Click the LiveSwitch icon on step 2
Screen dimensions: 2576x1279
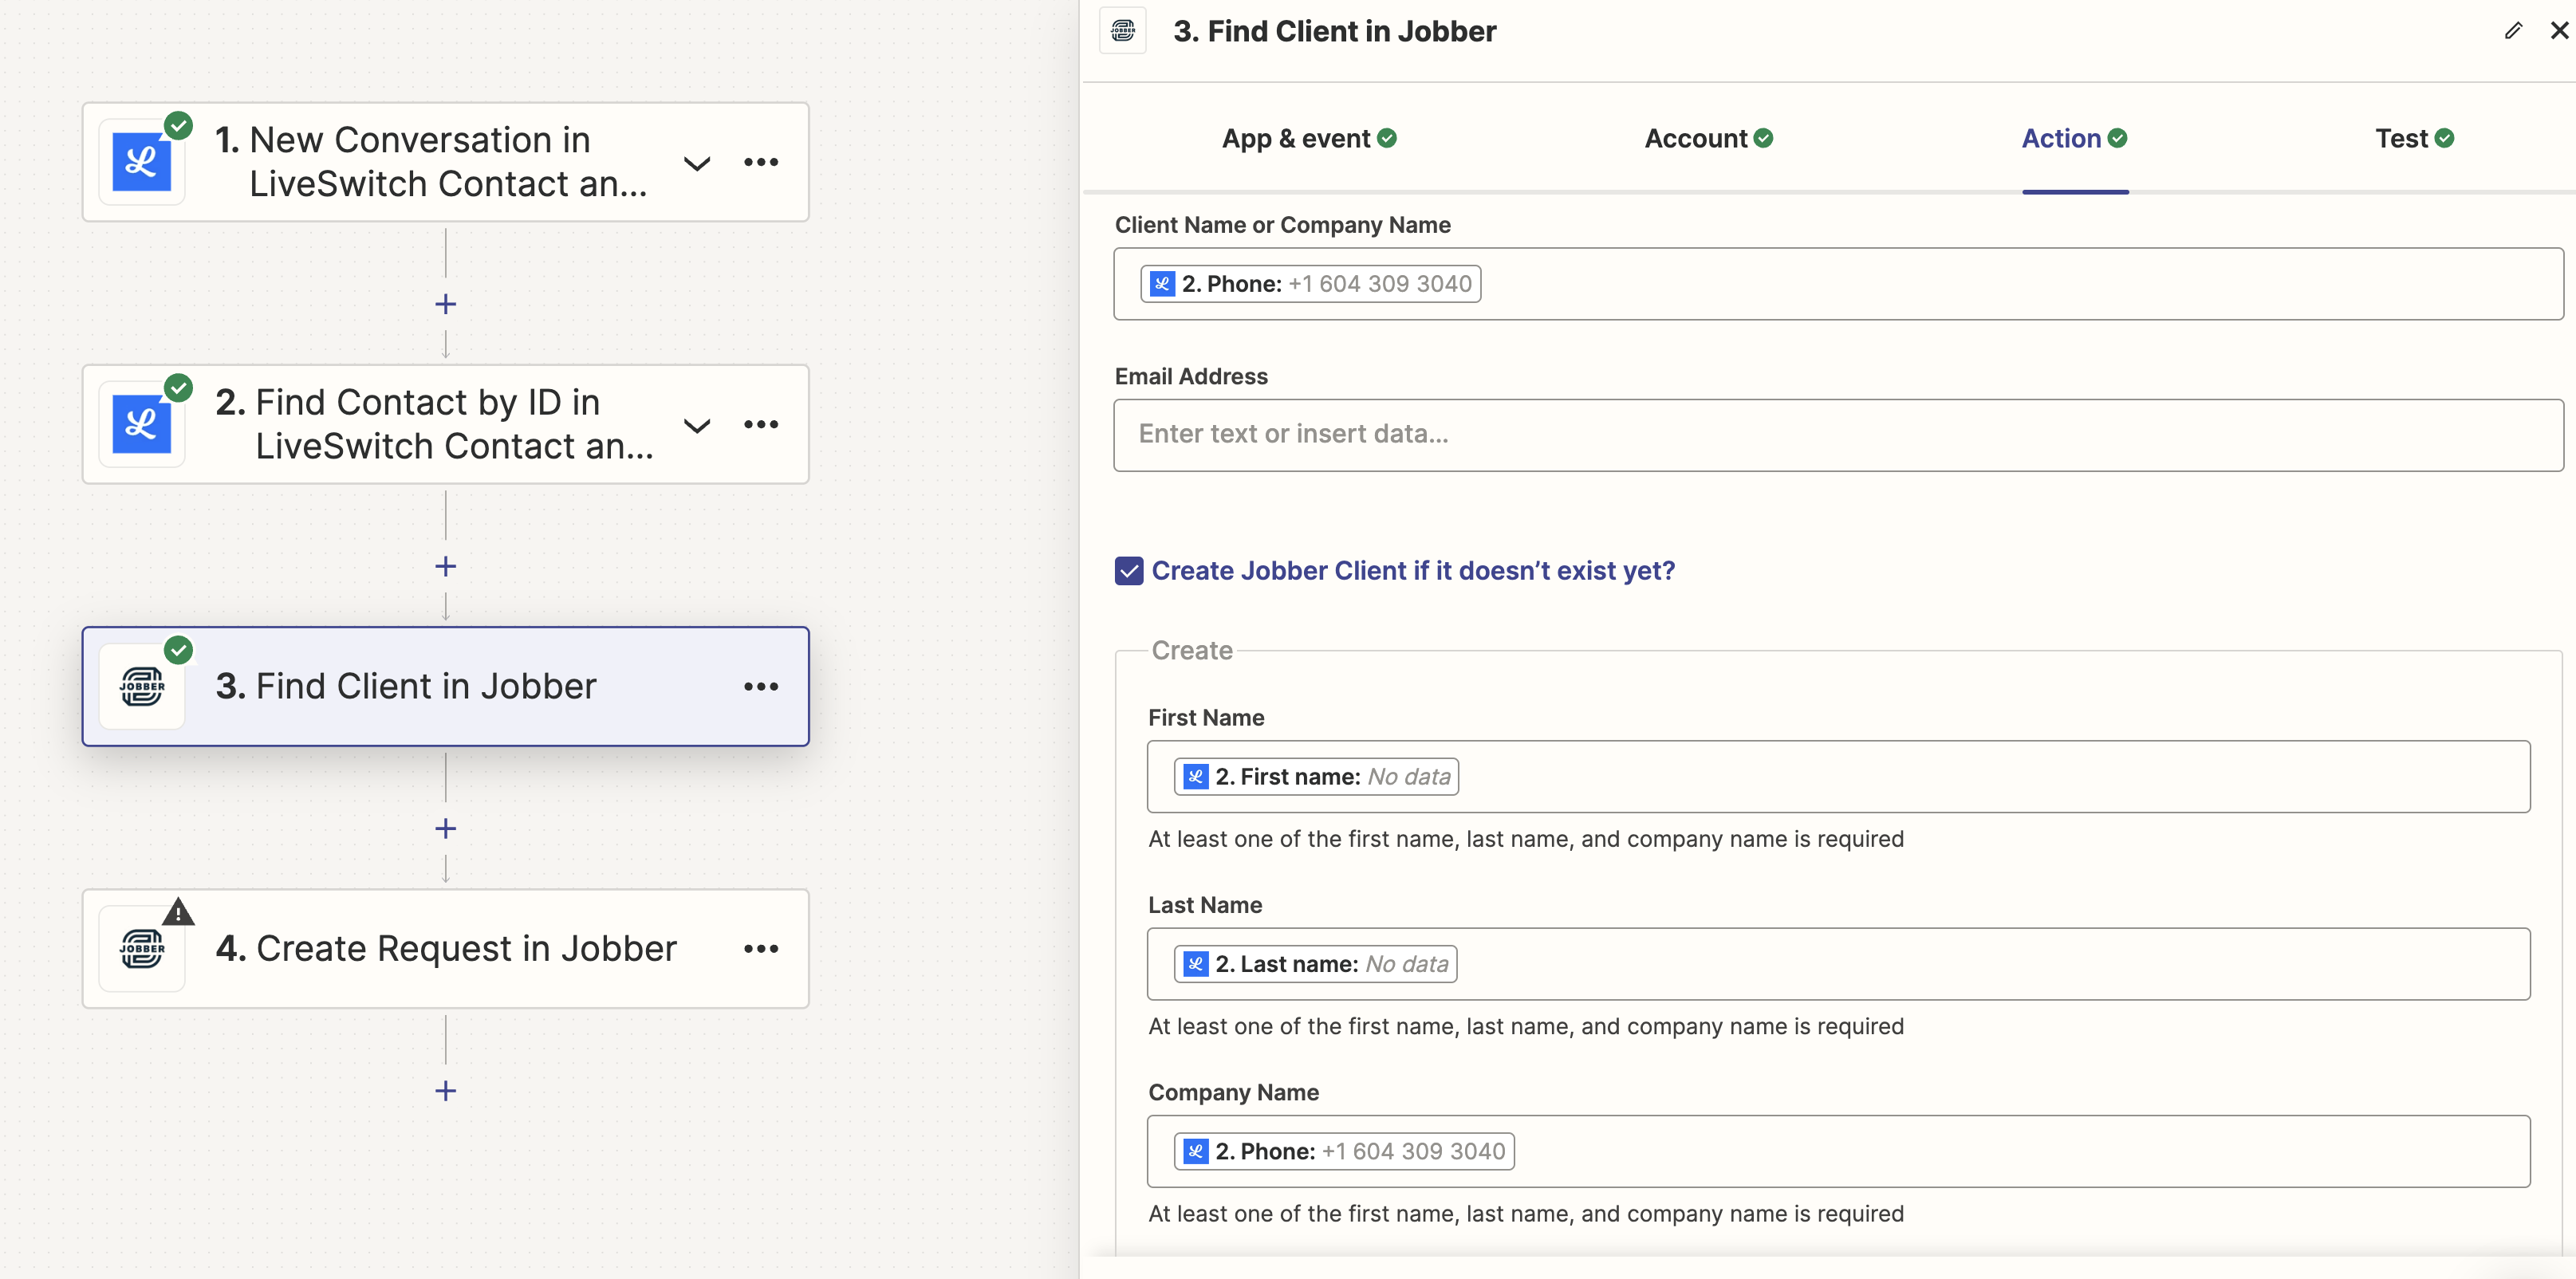(x=141, y=424)
